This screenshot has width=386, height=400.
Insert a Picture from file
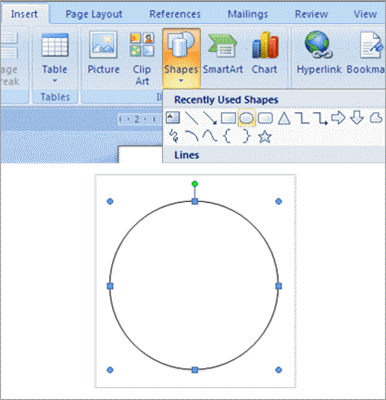pos(103,53)
